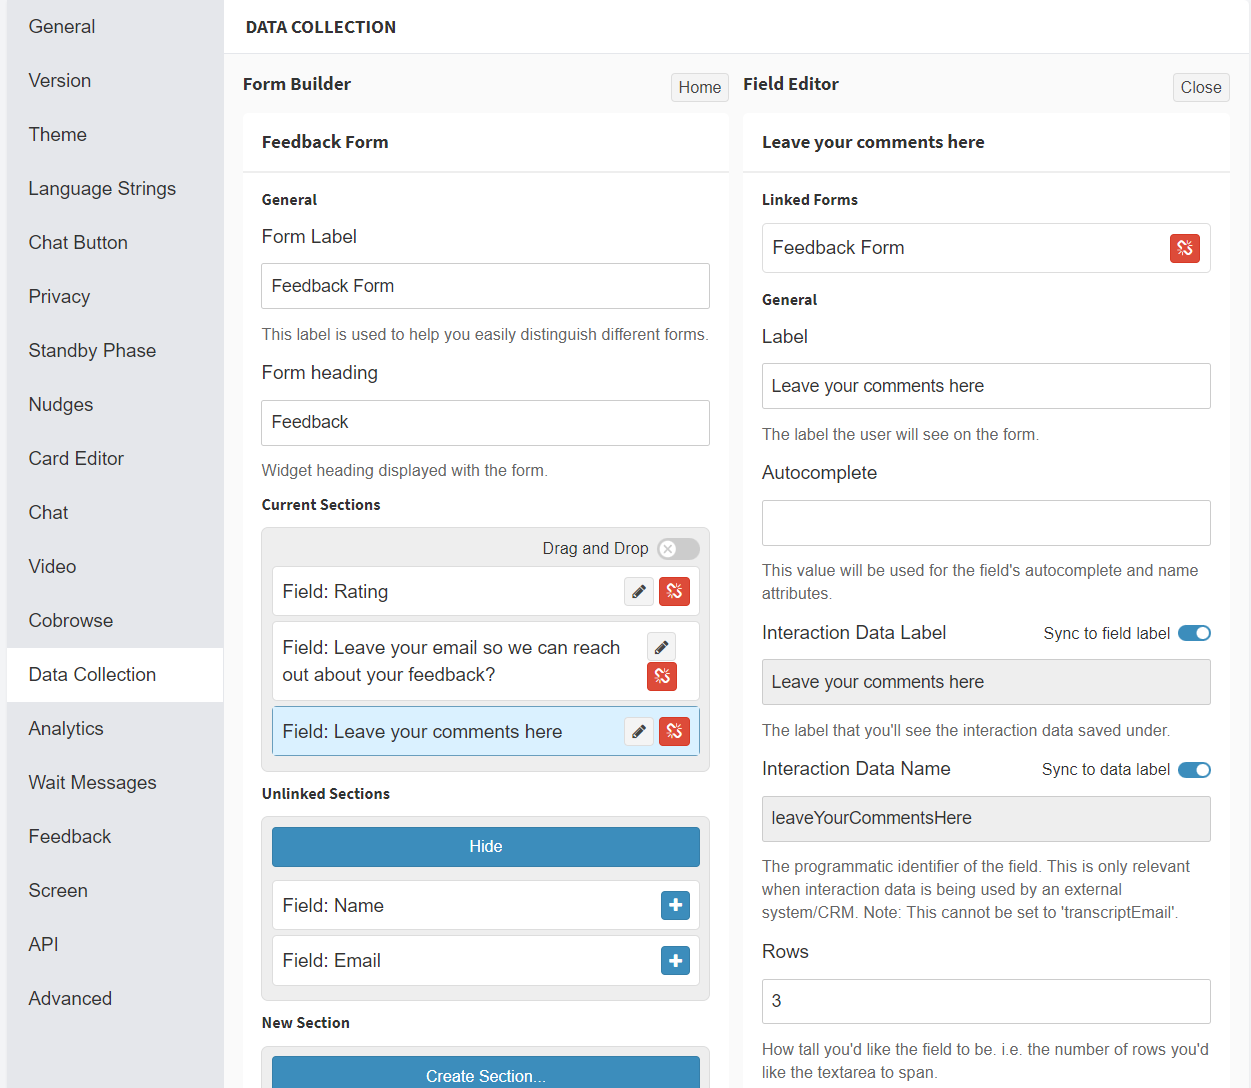Unlink Feedback Form in Linked Forms
This screenshot has width=1251, height=1088.
(x=1184, y=248)
